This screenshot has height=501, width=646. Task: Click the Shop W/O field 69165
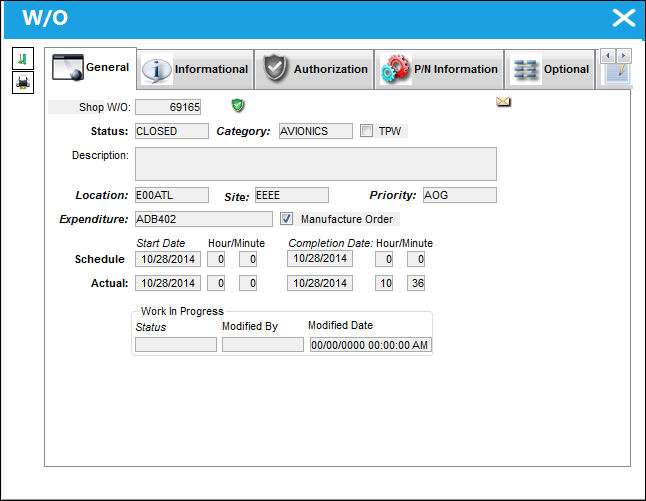click(168, 107)
